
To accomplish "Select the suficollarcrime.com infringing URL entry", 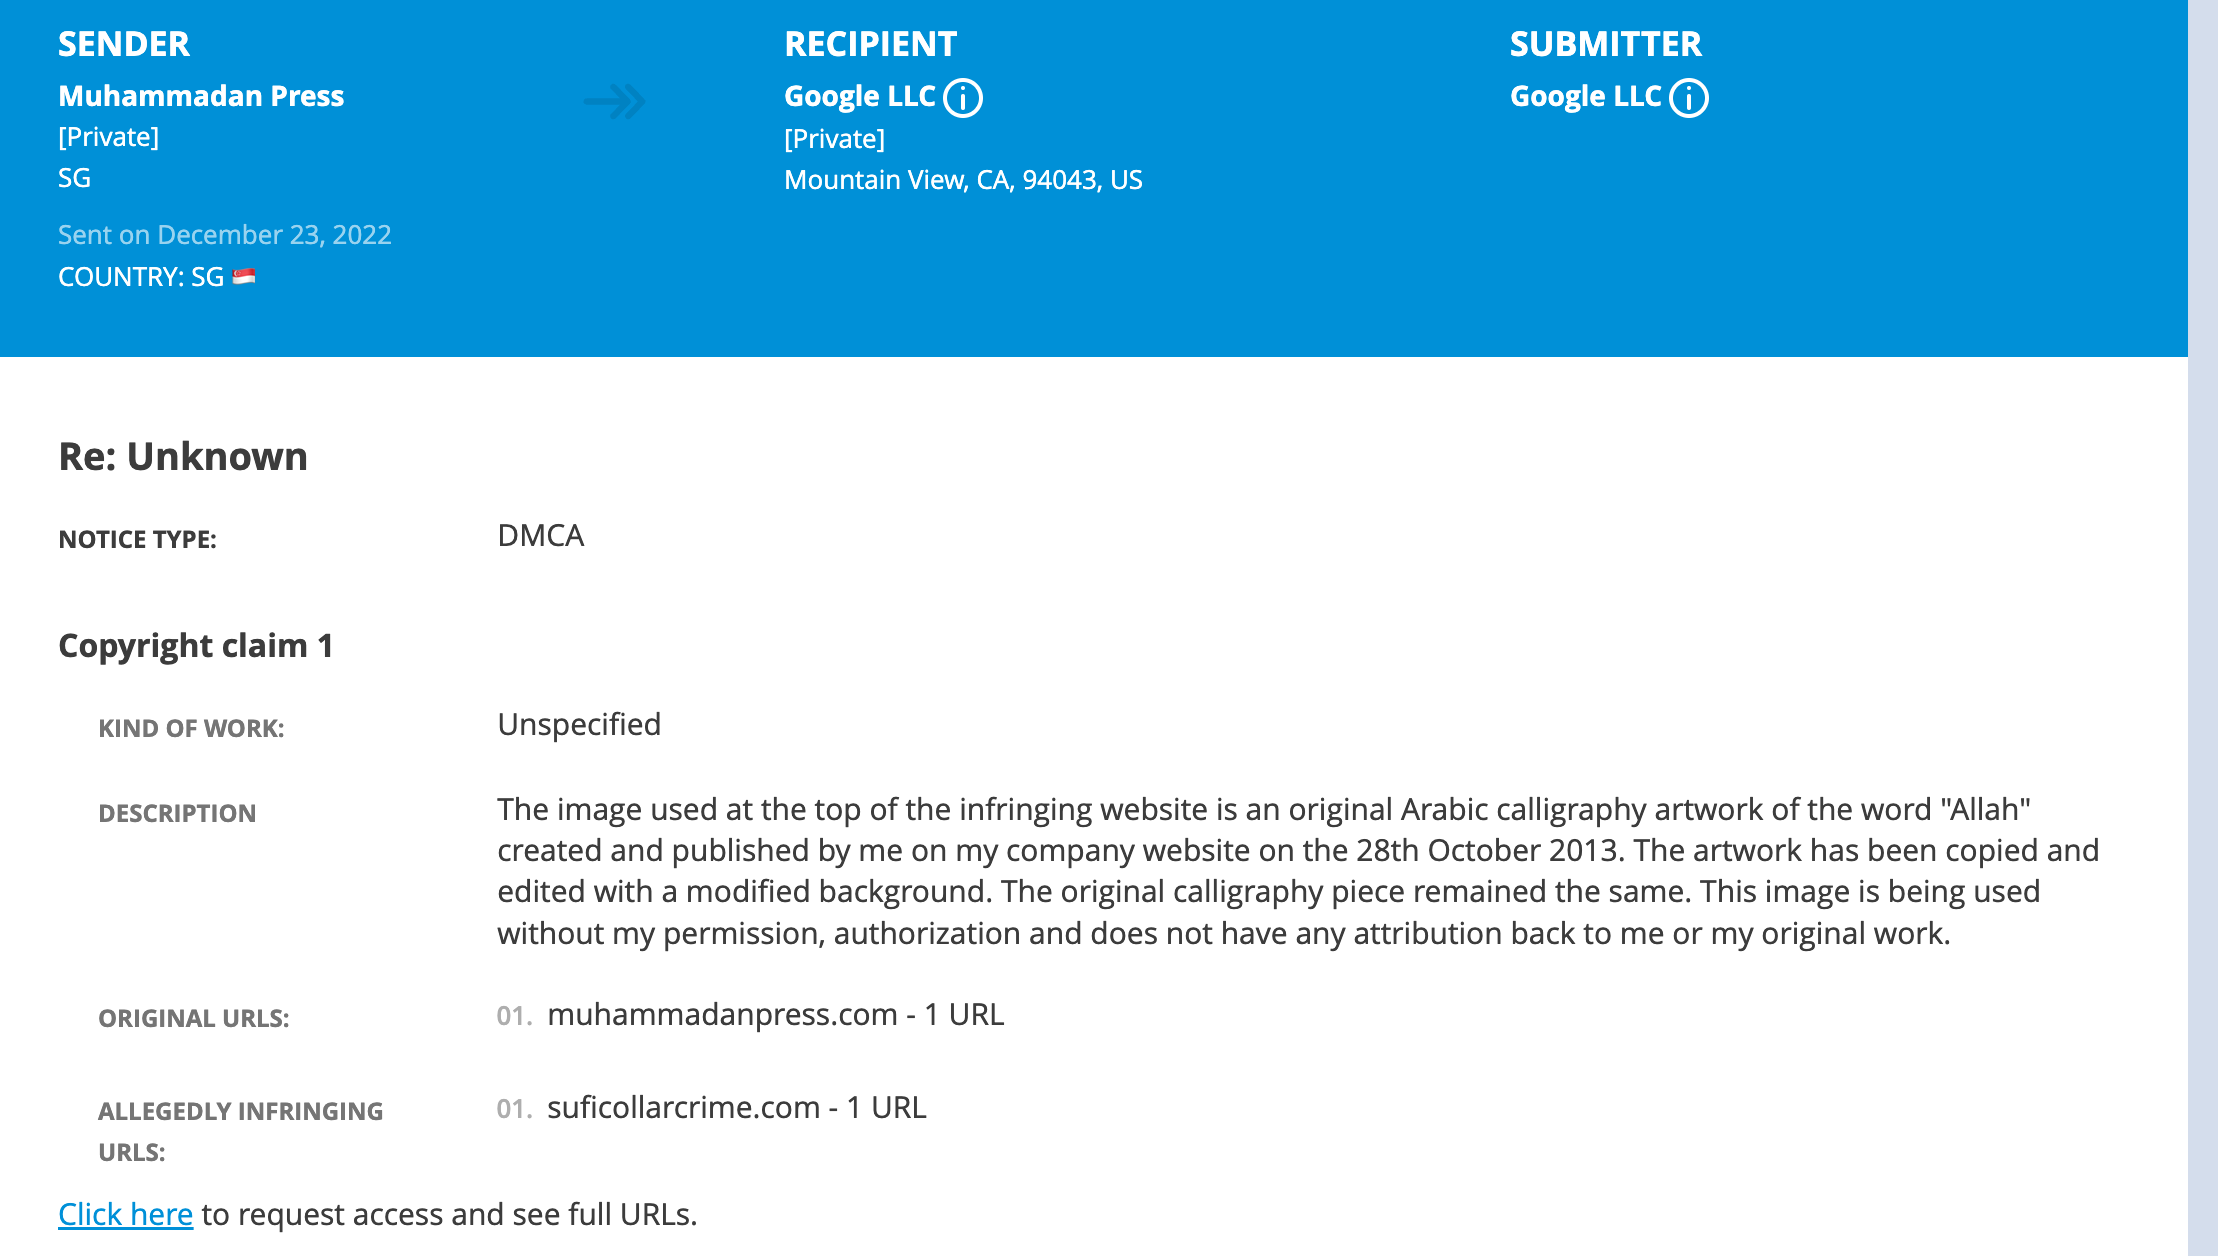I will [736, 1107].
